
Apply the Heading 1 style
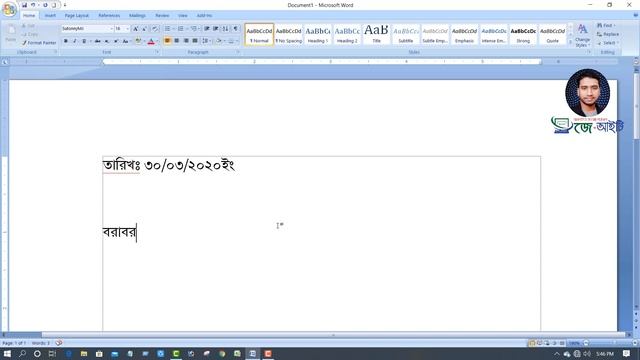(318, 34)
